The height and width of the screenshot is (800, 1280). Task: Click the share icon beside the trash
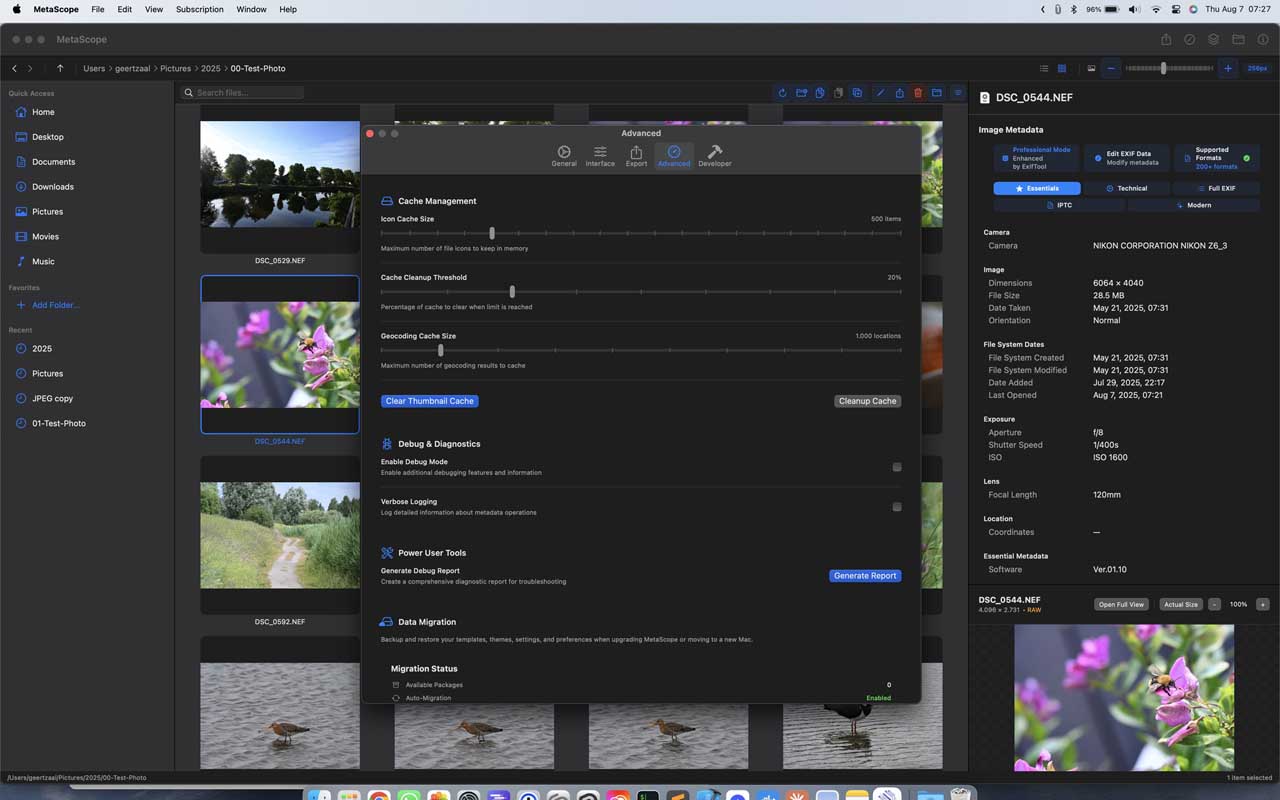899,93
